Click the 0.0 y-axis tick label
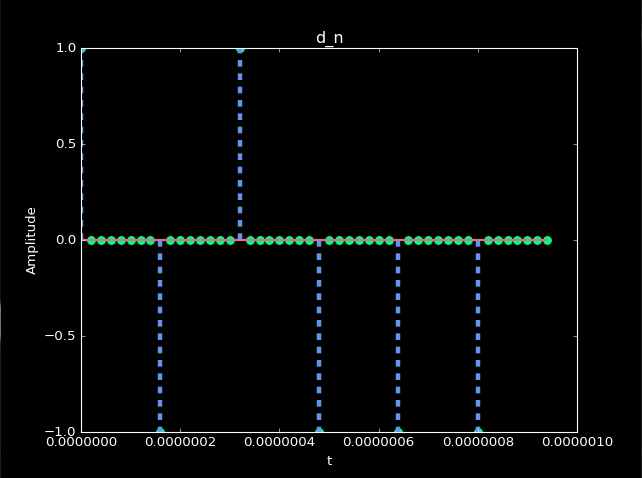The height and width of the screenshot is (478, 642). coord(66,240)
